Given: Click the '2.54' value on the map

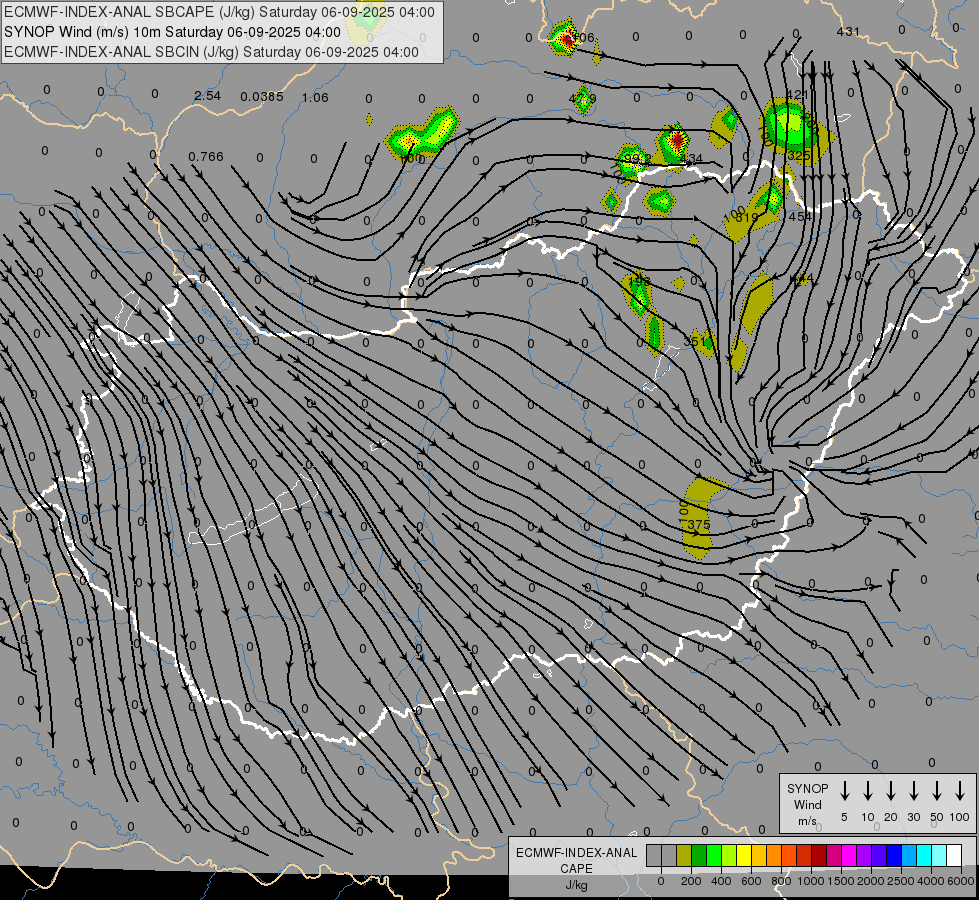Looking at the screenshot, I should pos(207,96).
